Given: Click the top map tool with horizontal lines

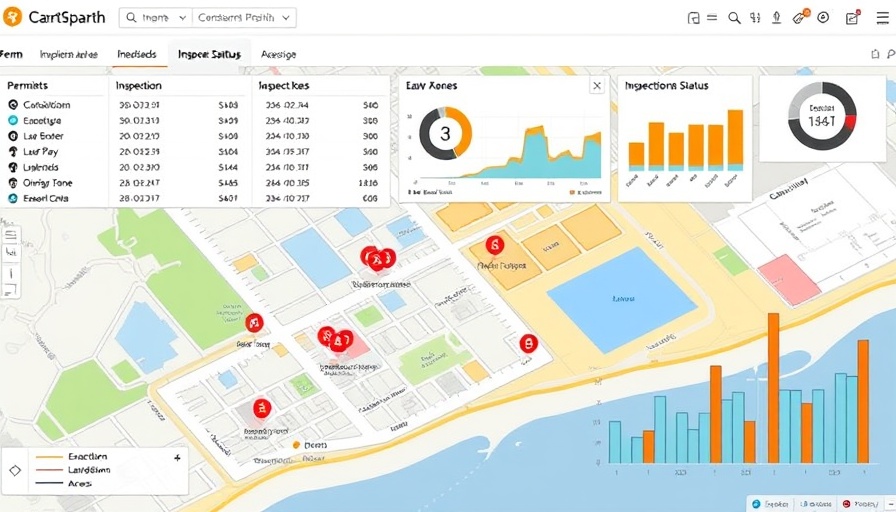Looking at the screenshot, I should click(11, 235).
